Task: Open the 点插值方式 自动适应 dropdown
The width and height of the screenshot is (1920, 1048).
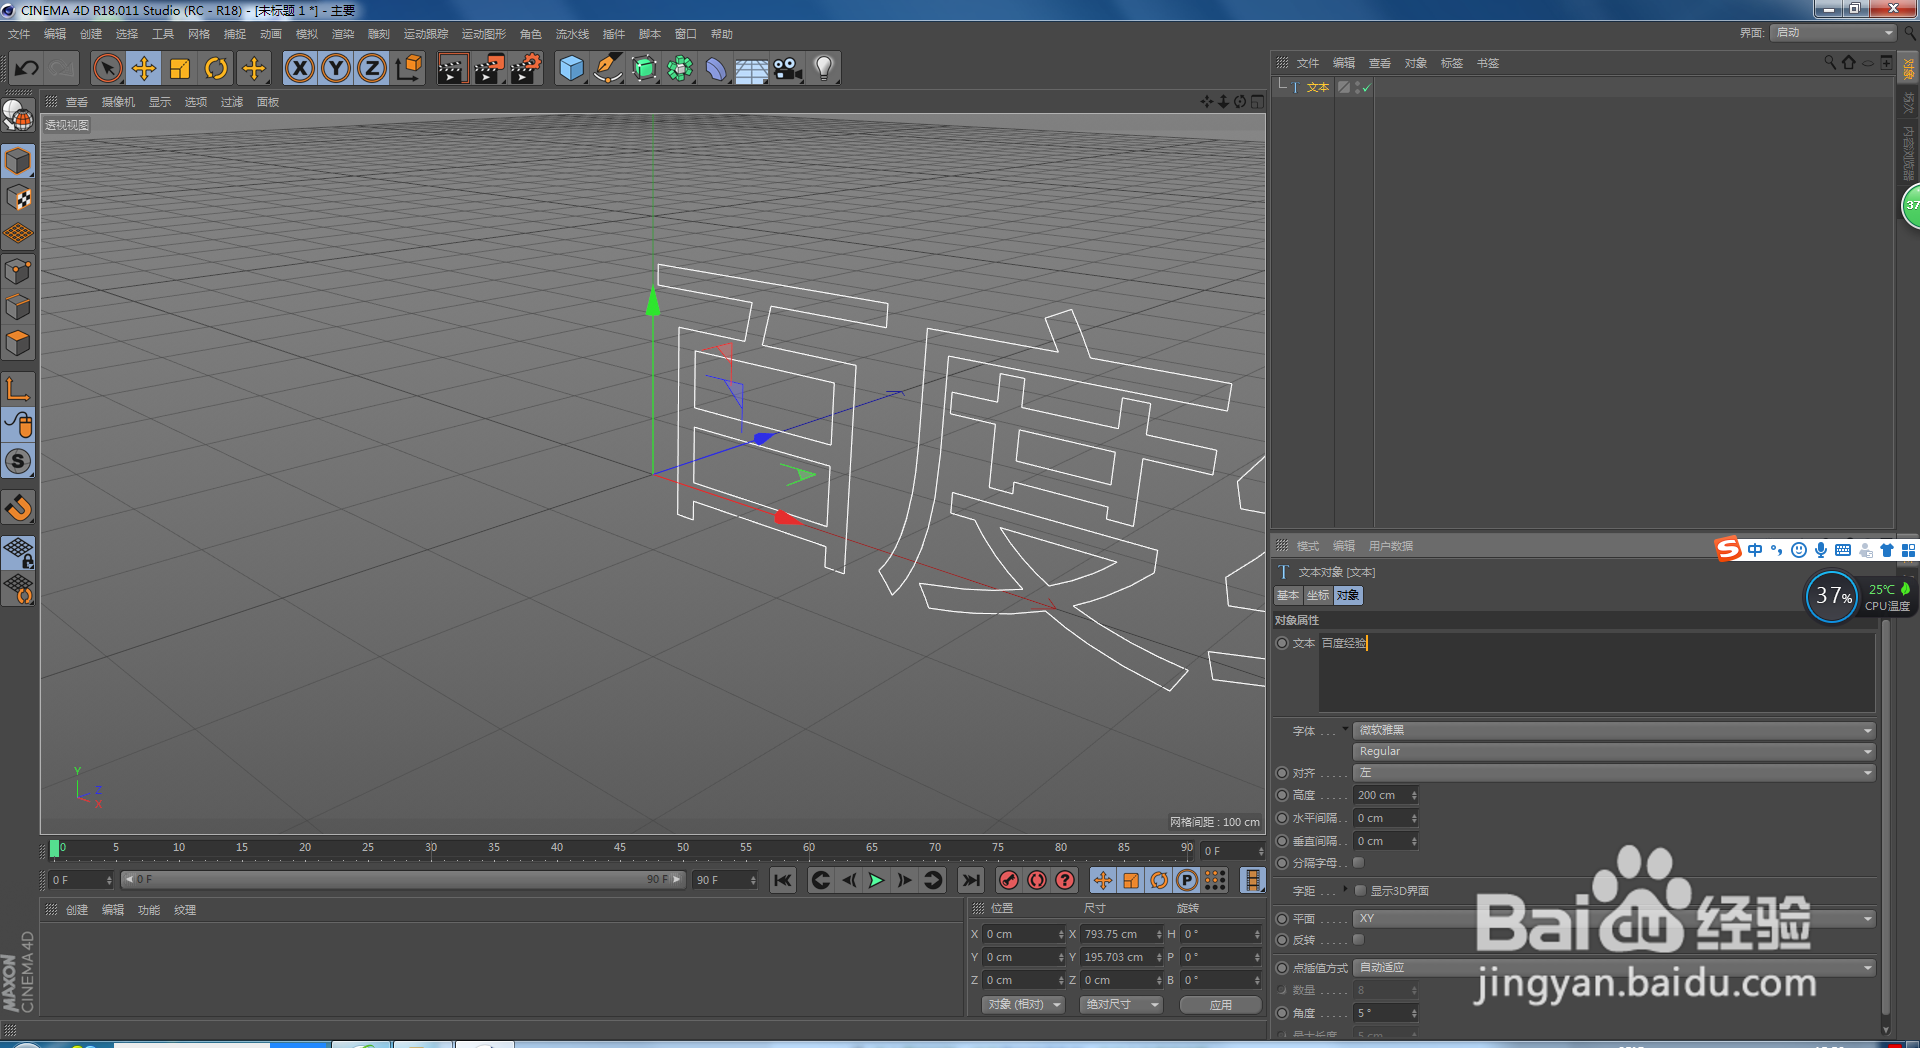Action: tap(1614, 967)
